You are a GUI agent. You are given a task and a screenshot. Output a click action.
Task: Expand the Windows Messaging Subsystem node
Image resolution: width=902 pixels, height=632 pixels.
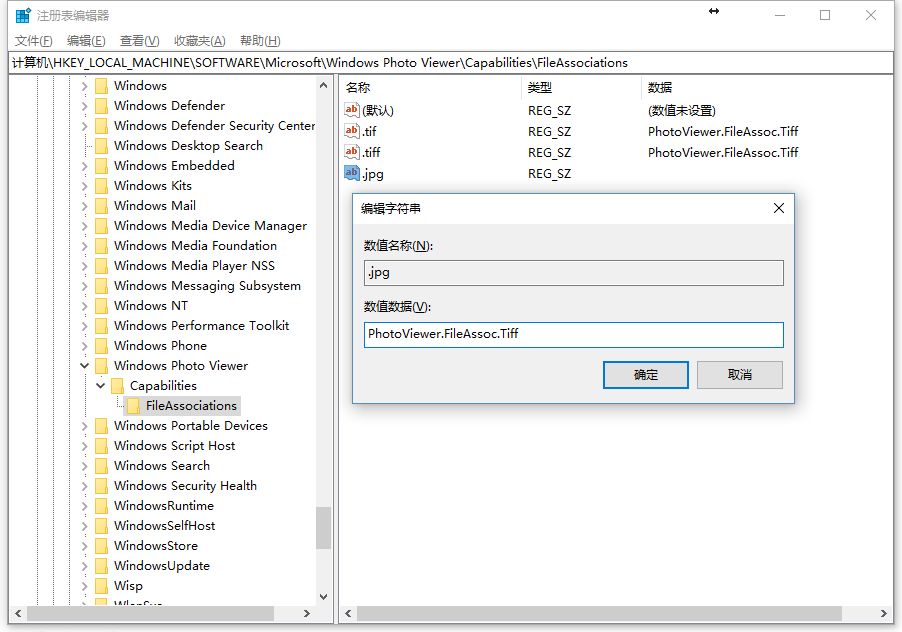click(85, 286)
